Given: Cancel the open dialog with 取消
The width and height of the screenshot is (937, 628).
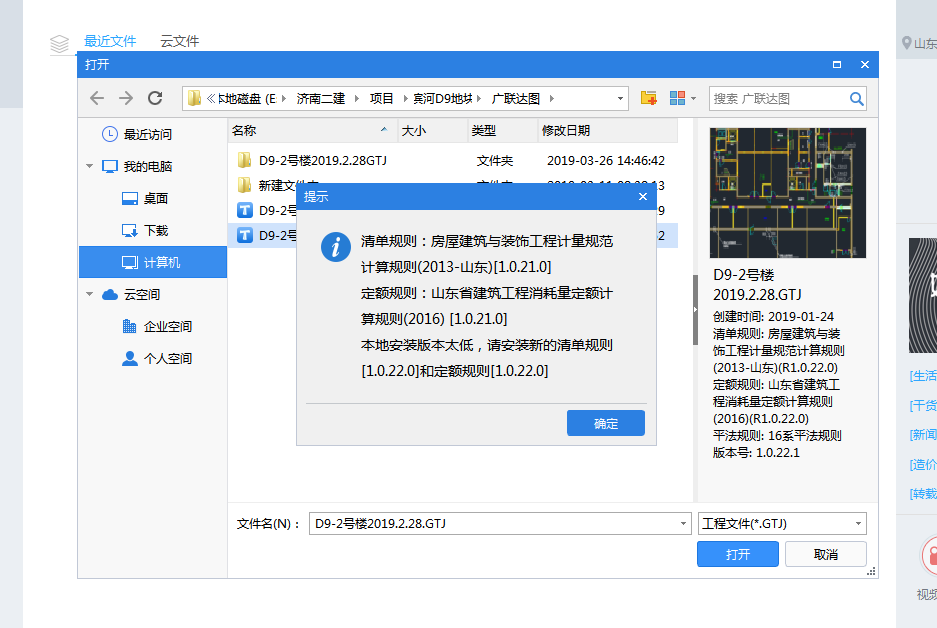Looking at the screenshot, I should click(x=825, y=554).
